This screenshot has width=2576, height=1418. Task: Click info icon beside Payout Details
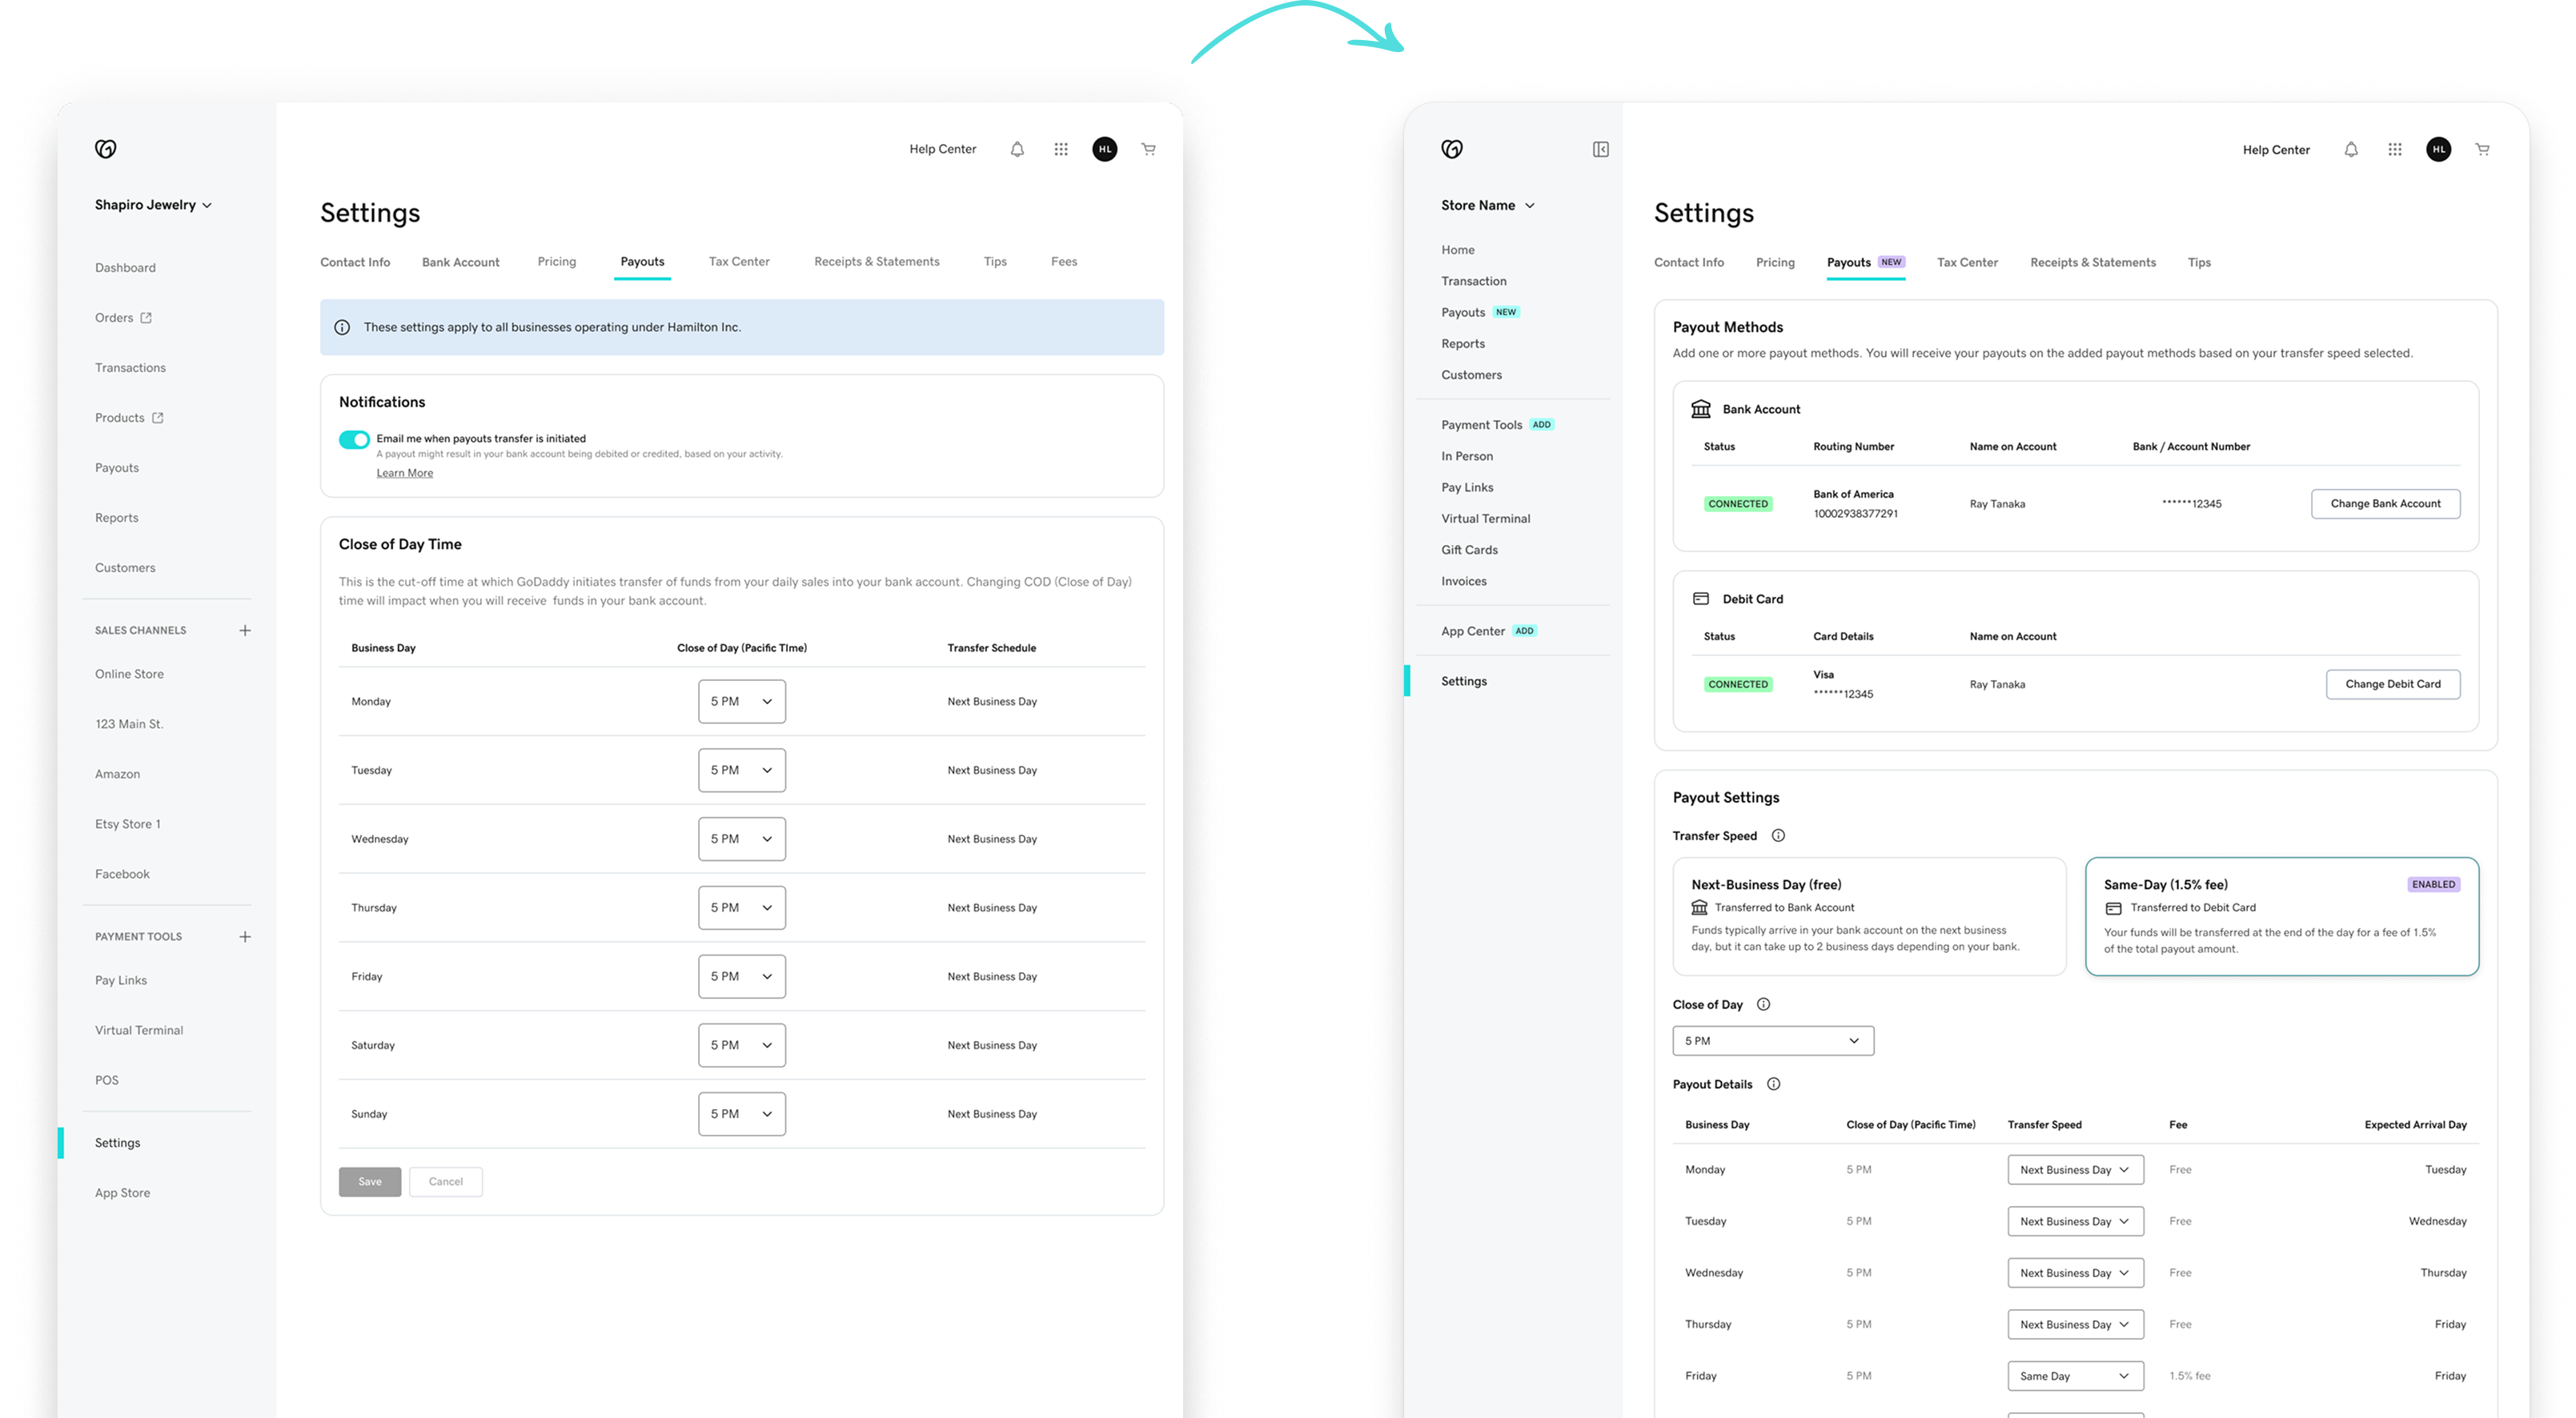(x=1774, y=1084)
